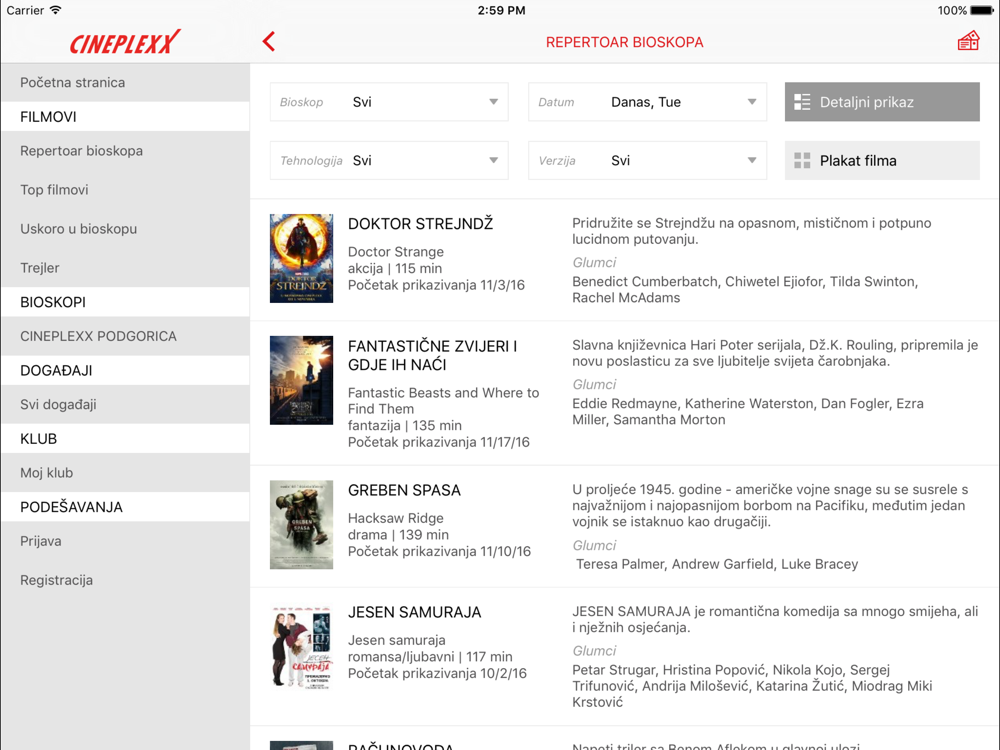Open Top filmovi
This screenshot has width=1000, height=750.
pos(125,190)
